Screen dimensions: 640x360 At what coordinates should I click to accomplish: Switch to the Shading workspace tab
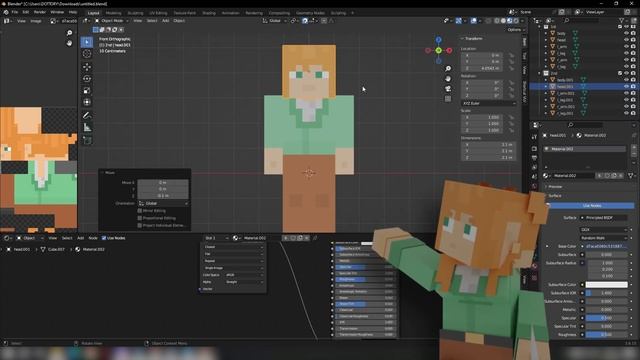(209, 13)
